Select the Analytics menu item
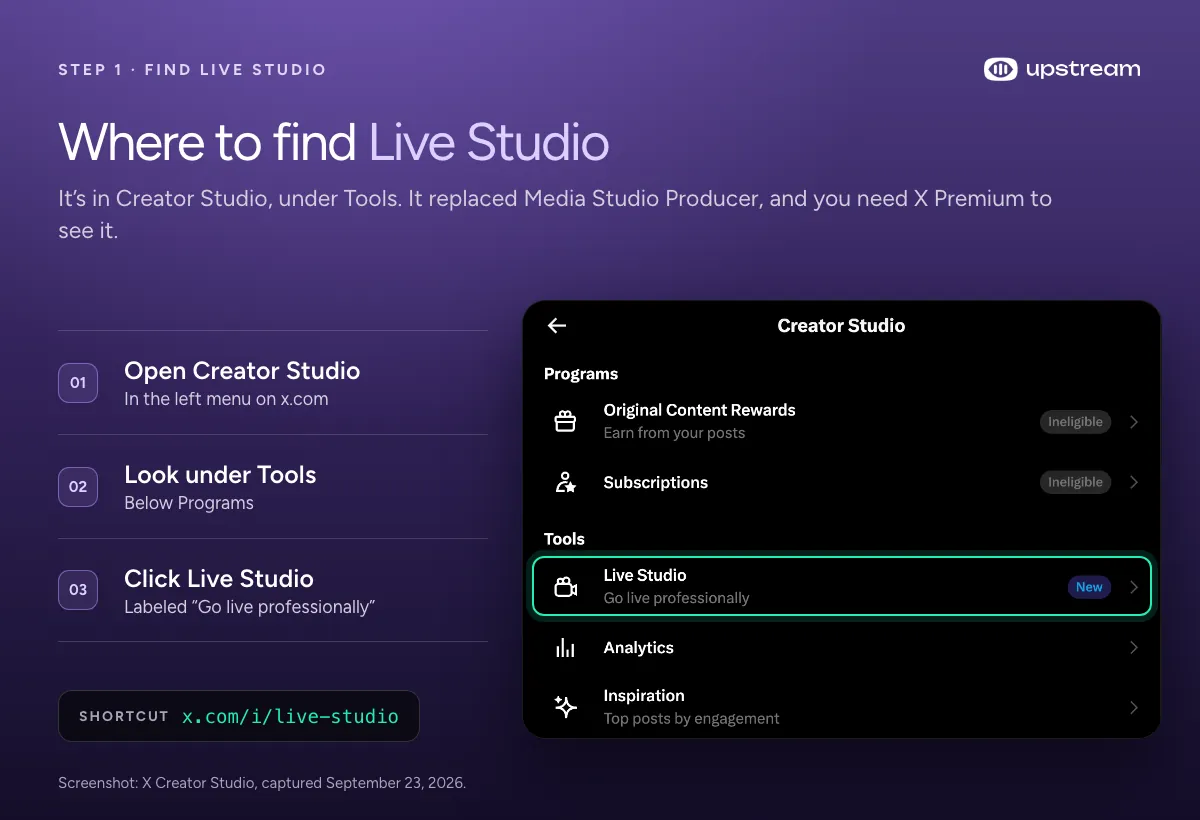 tap(638, 648)
